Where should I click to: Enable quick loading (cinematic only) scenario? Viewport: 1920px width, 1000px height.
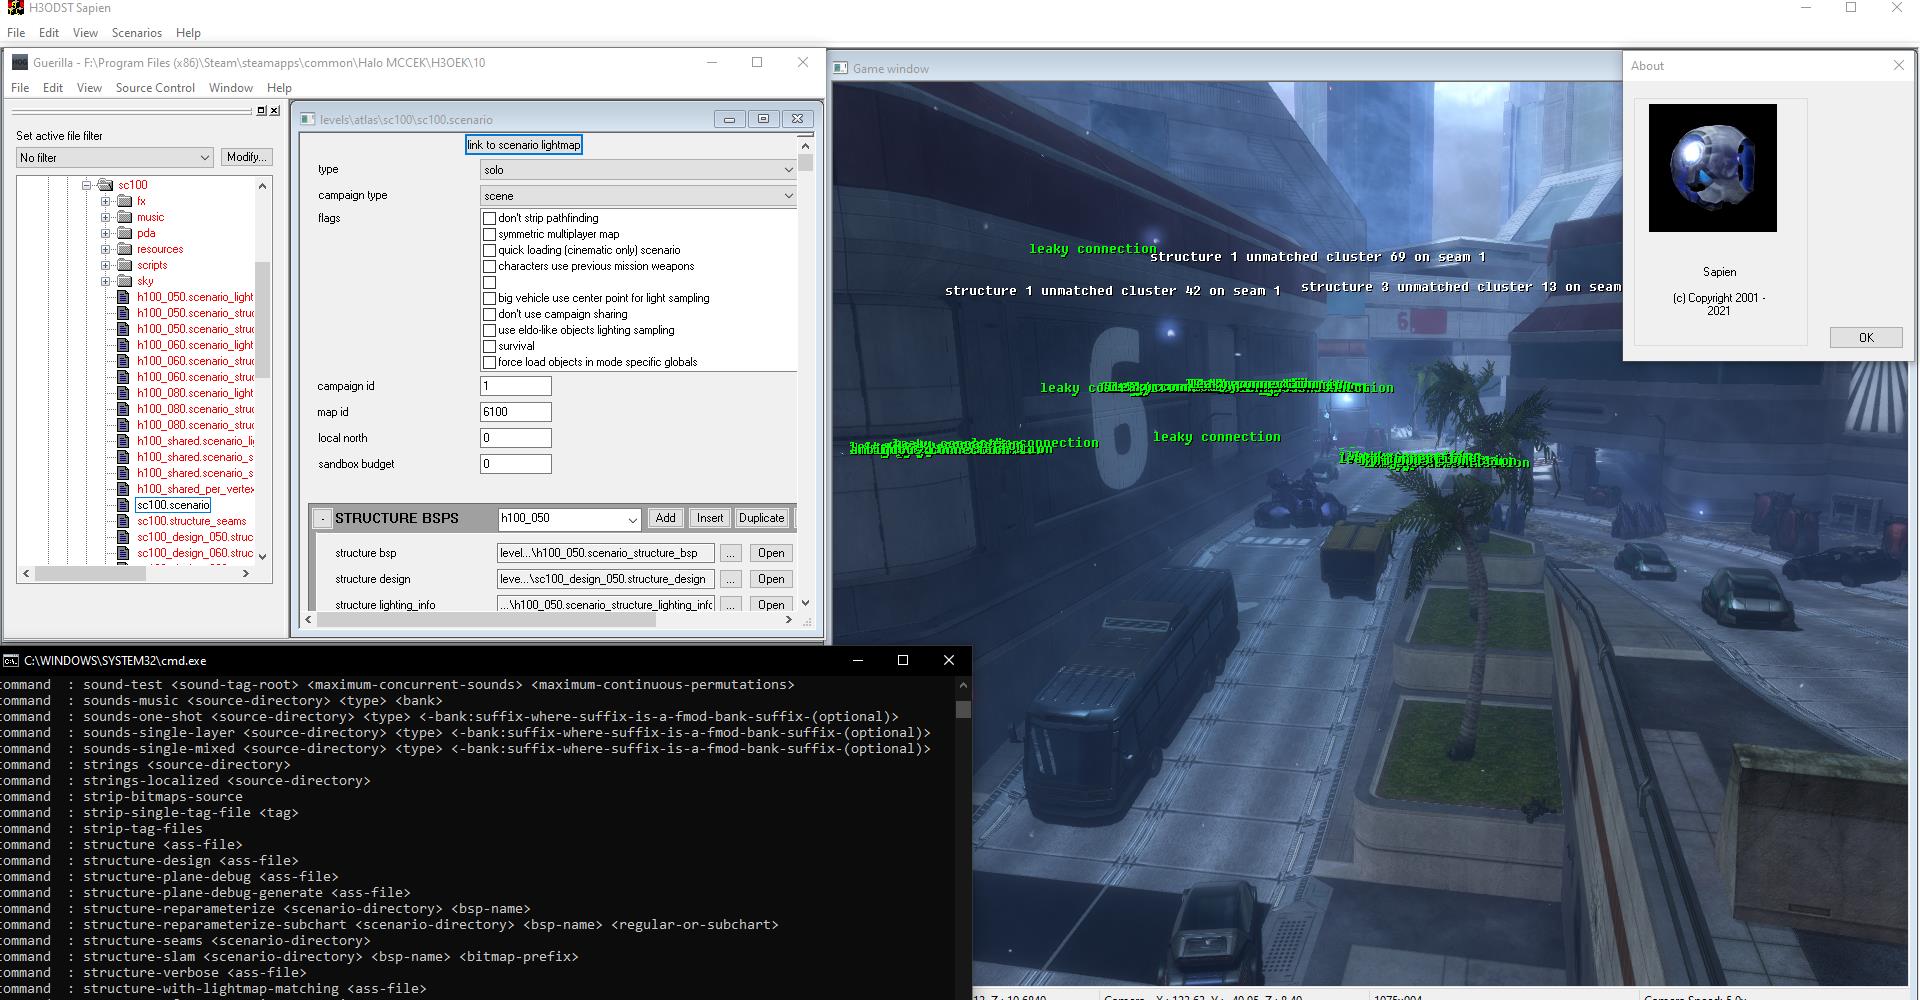(490, 250)
